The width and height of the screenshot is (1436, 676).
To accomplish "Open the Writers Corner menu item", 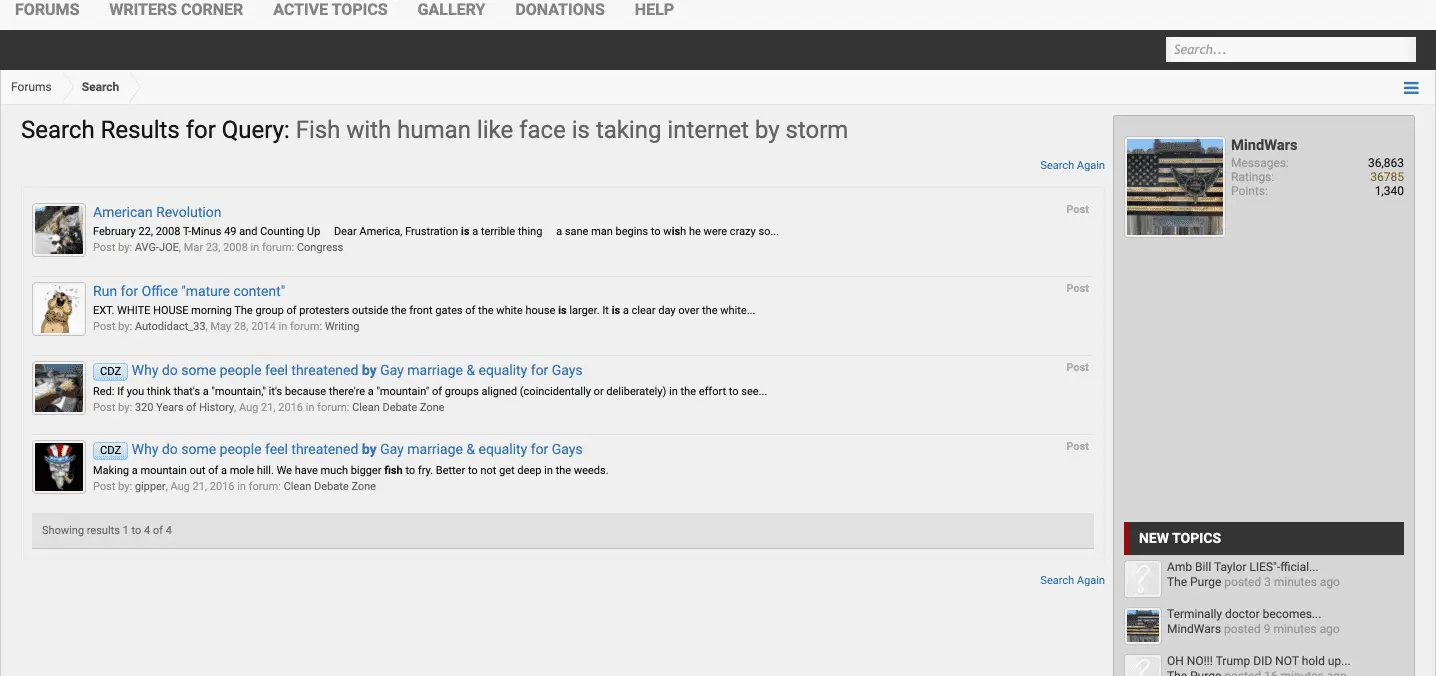I will click(x=176, y=10).
